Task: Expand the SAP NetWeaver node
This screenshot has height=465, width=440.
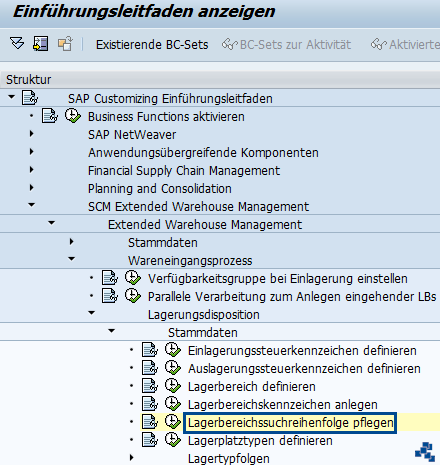Action: (x=31, y=134)
